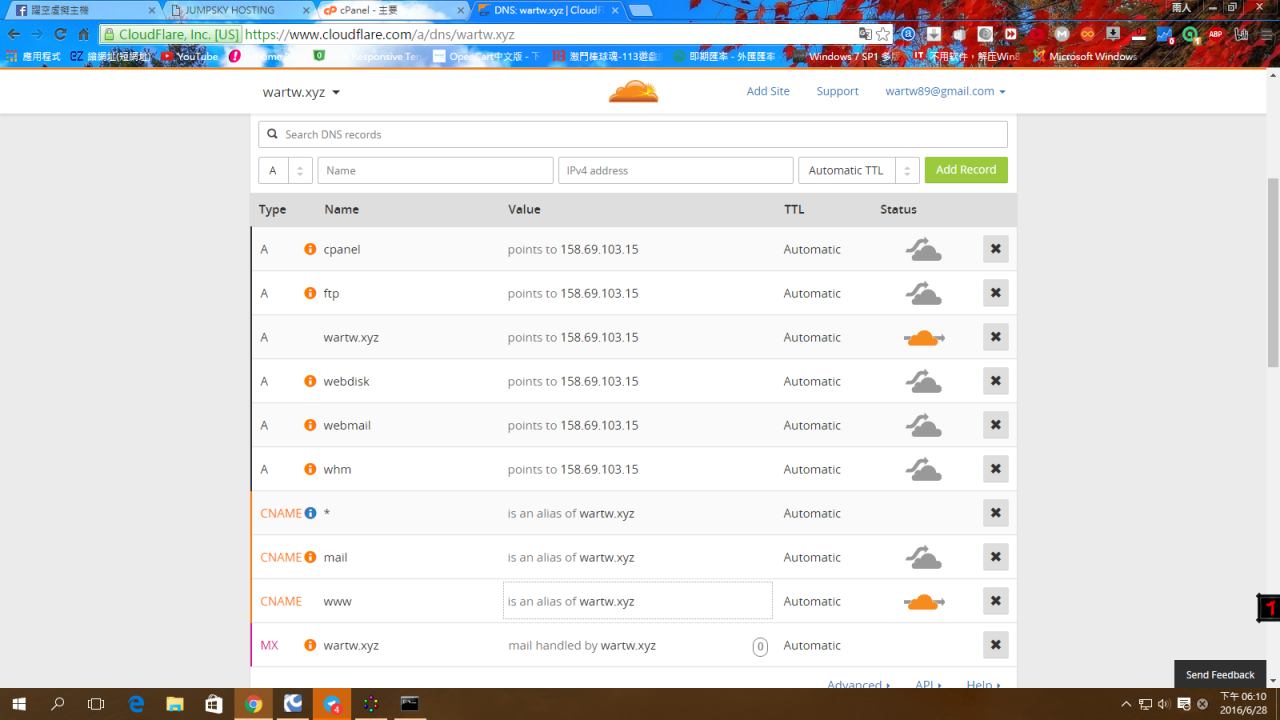Click the browser back arrow
This screenshot has width=1280, height=720.
click(14, 34)
